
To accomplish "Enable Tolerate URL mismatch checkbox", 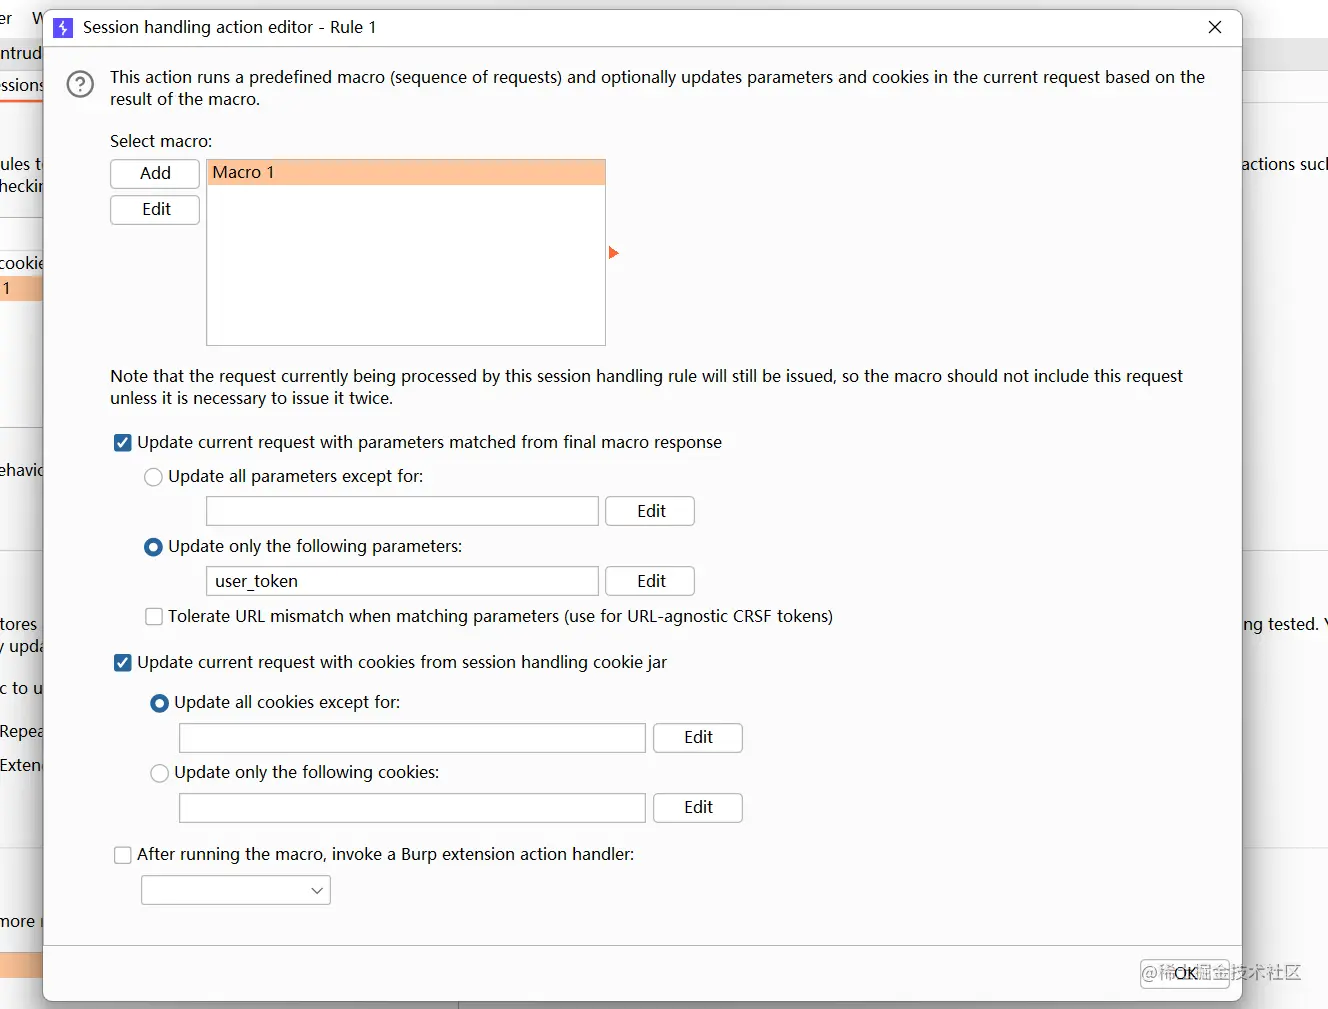I will [x=154, y=617].
